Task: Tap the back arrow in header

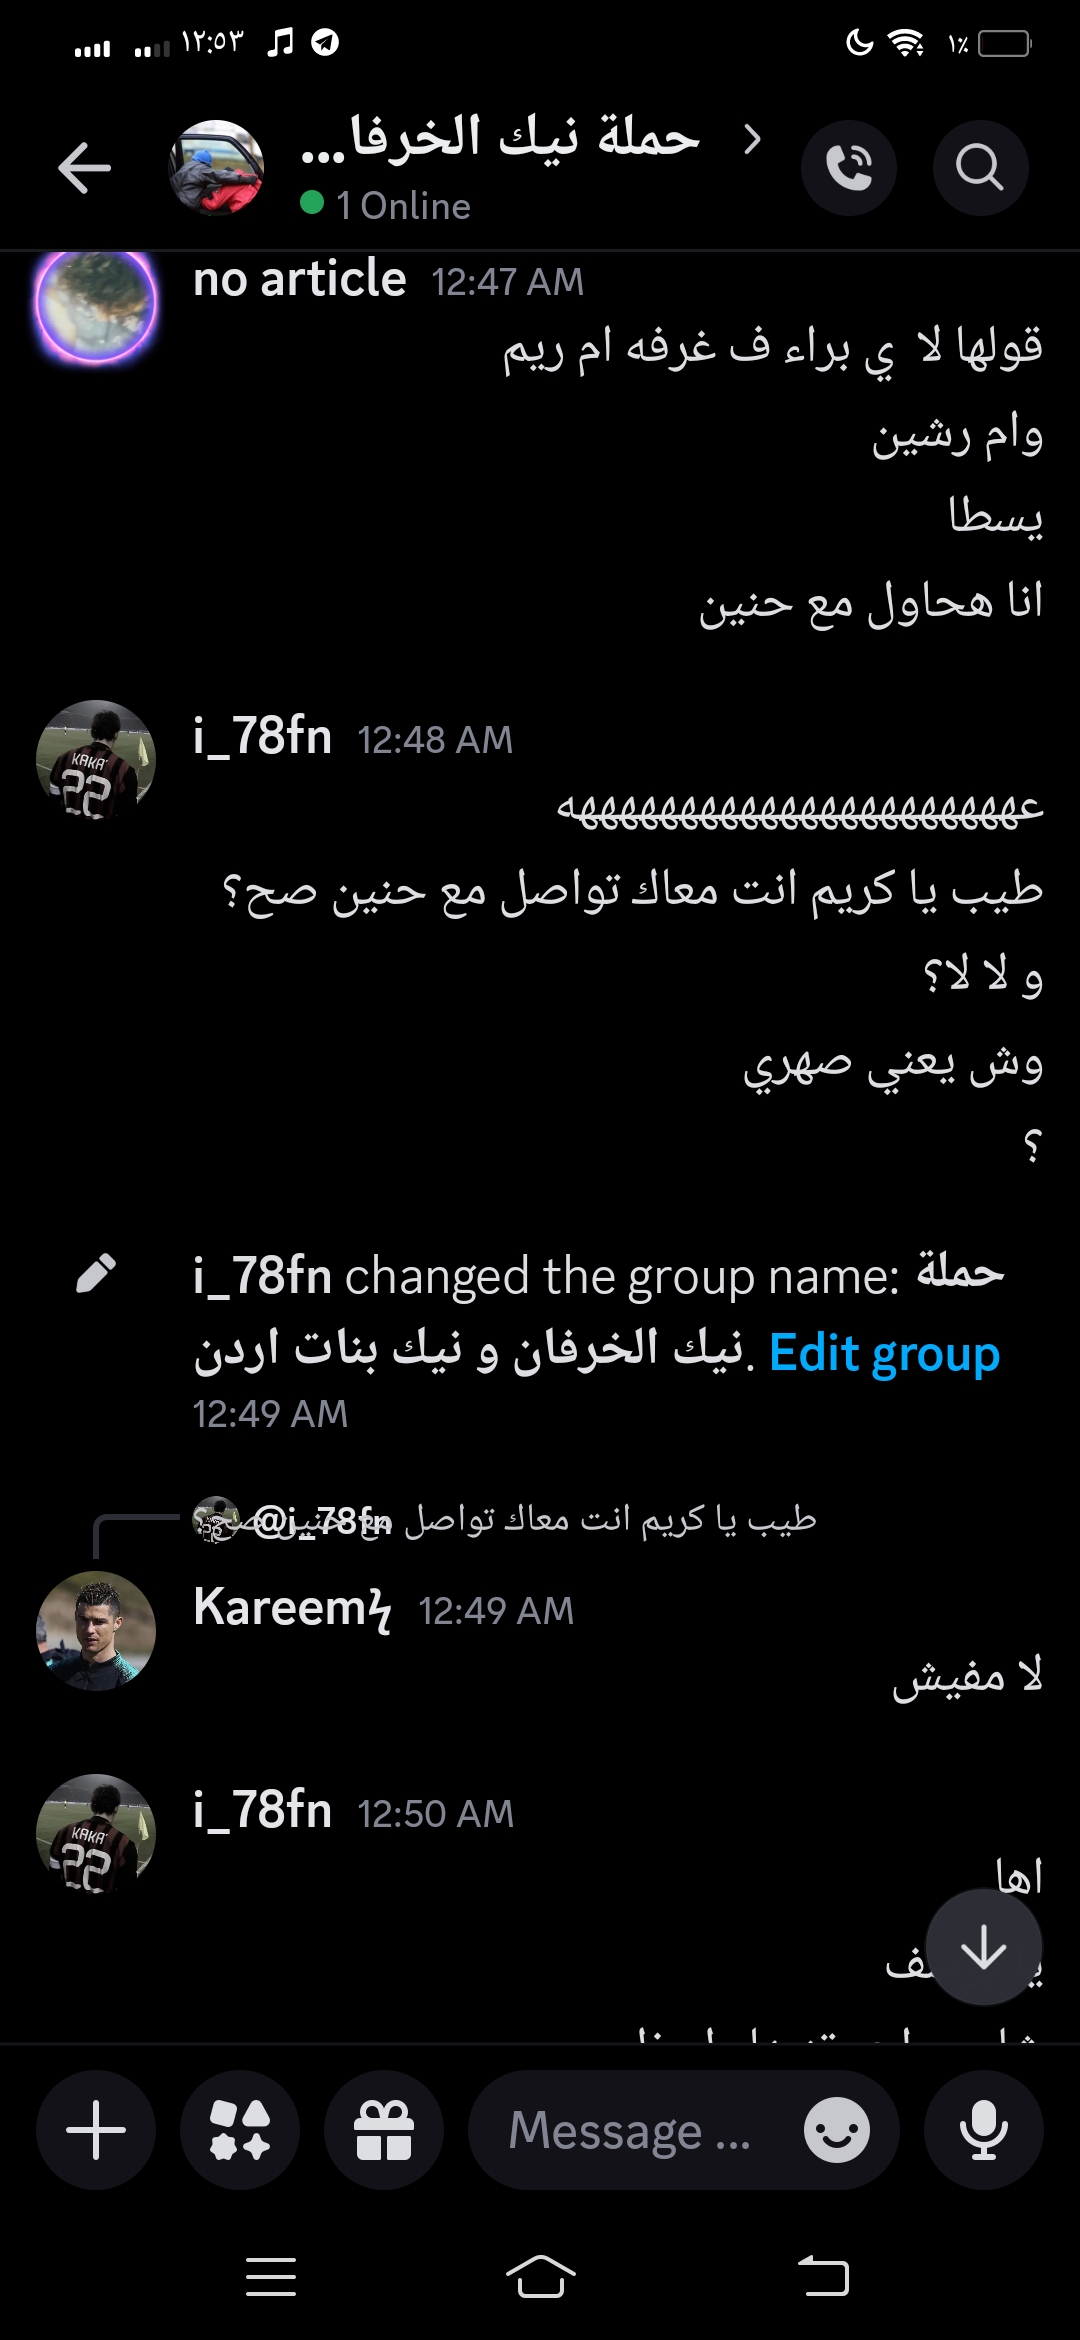Action: 84,167
